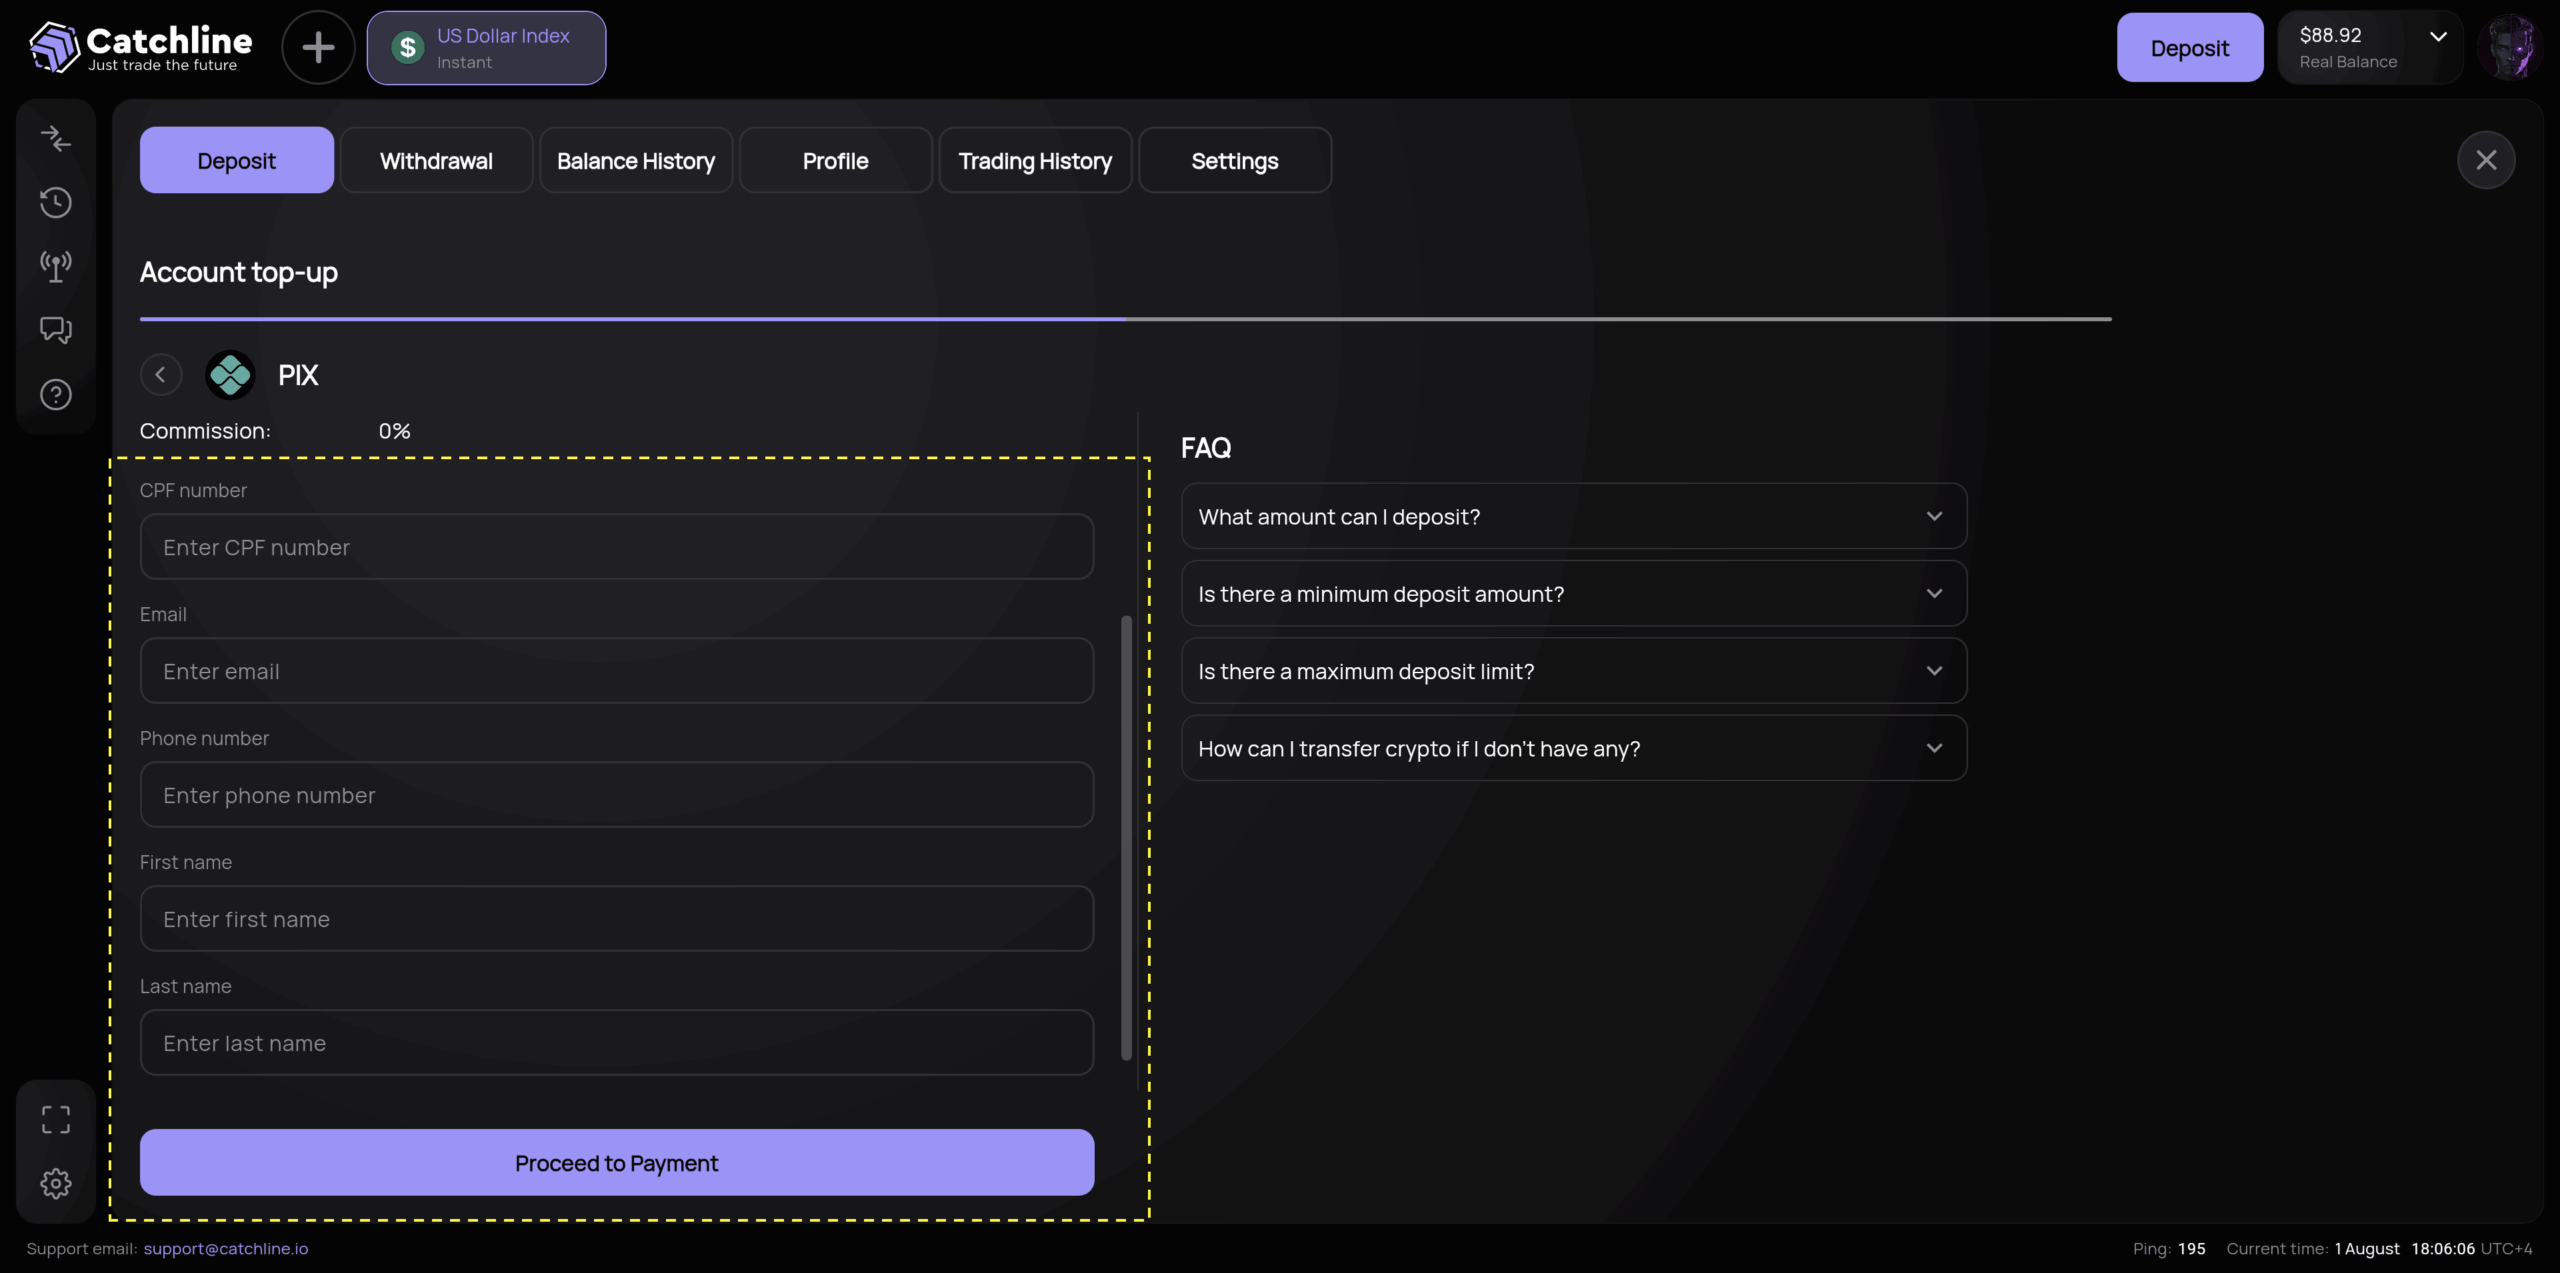Viewport: 2560px width, 1273px height.
Task: Expand 'Is there a maximum deposit limit?'
Action: coord(1574,671)
